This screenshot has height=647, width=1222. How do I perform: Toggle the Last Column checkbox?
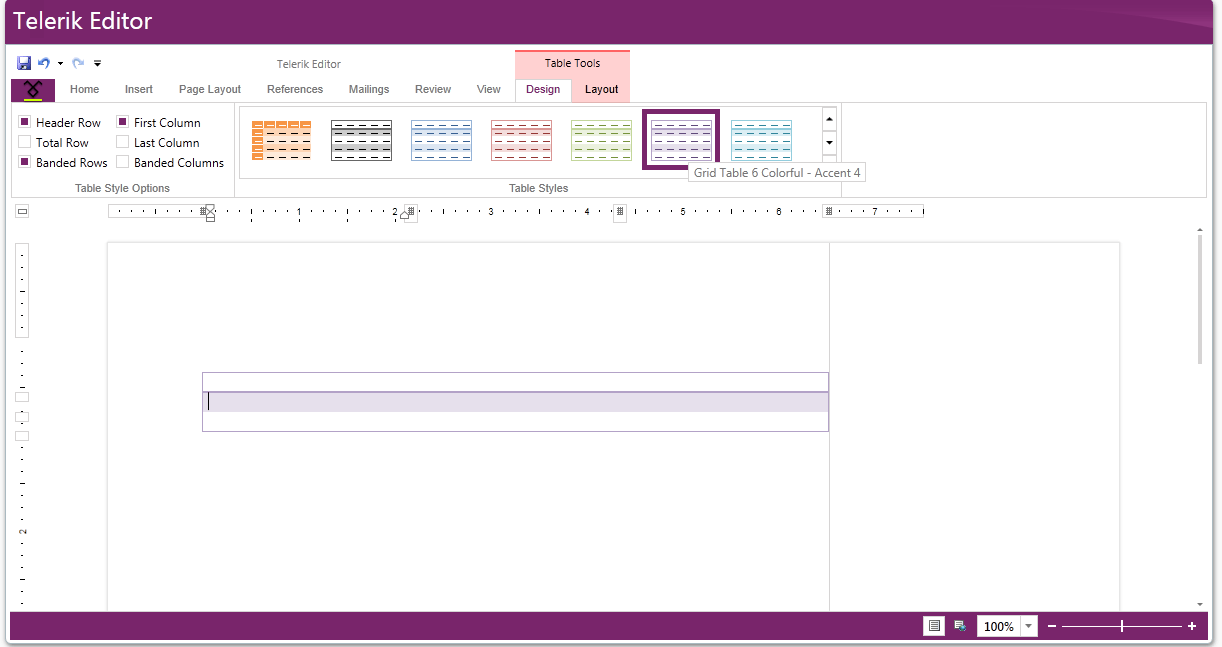[124, 142]
